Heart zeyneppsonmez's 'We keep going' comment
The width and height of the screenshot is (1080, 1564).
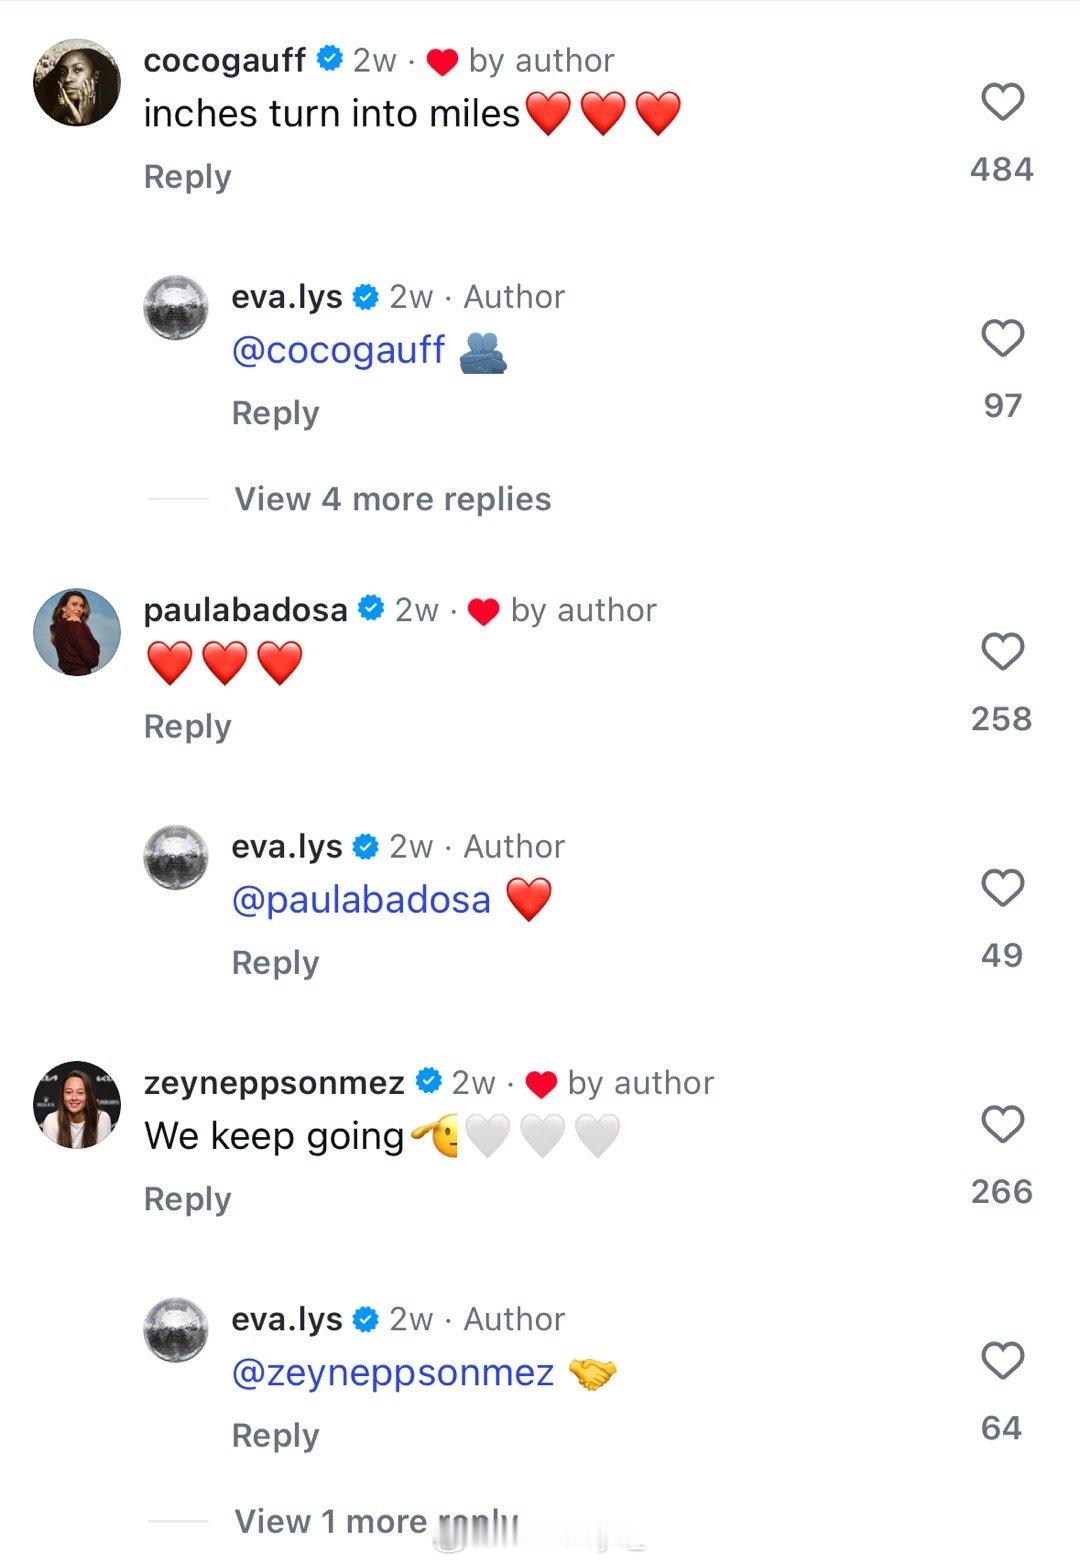coord(1002,1124)
